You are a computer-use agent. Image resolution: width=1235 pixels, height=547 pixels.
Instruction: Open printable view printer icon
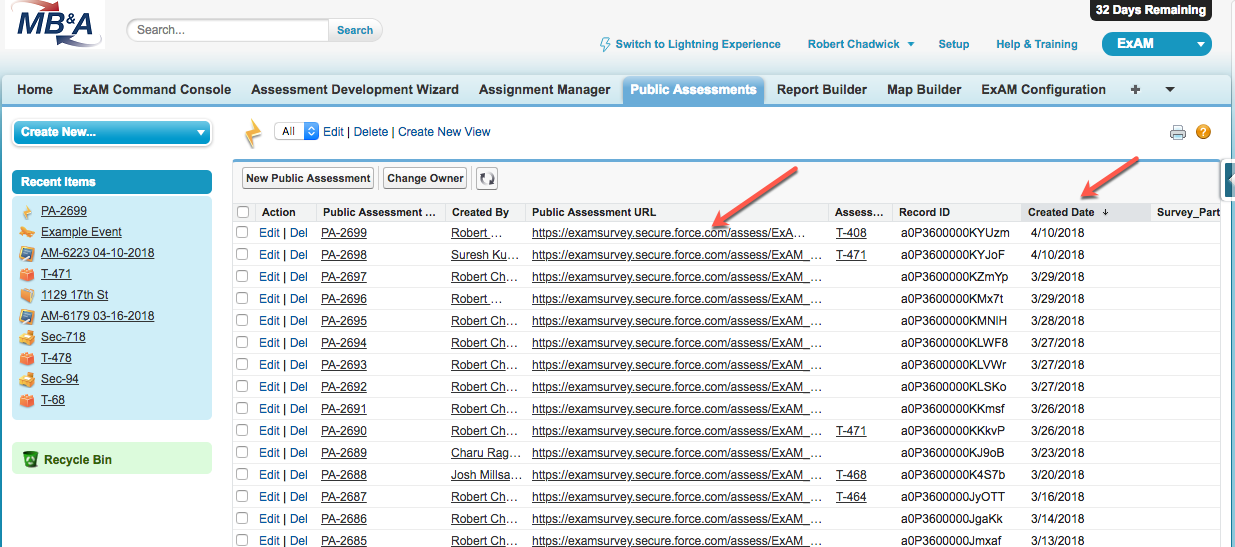[1178, 132]
